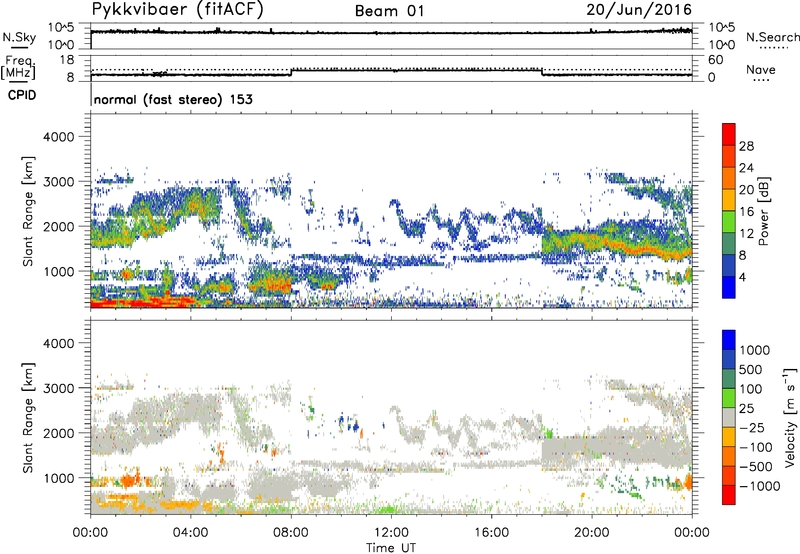Click the 12:00 time axis label

click(391, 533)
